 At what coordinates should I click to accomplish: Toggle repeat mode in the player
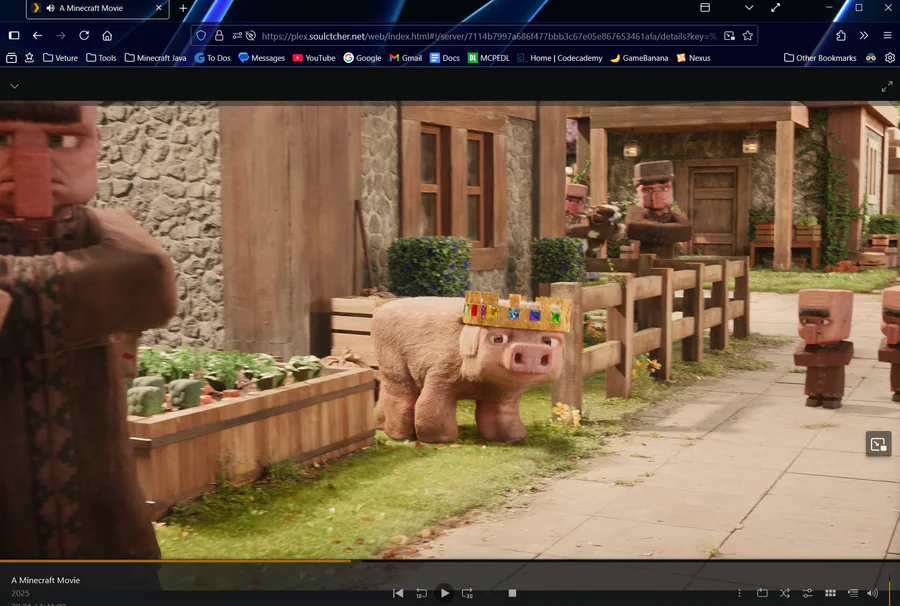762,593
